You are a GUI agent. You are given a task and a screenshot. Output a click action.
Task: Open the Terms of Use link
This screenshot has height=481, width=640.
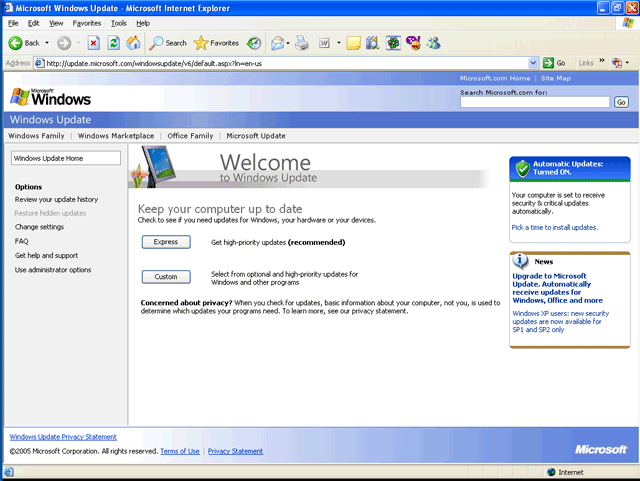click(180, 451)
